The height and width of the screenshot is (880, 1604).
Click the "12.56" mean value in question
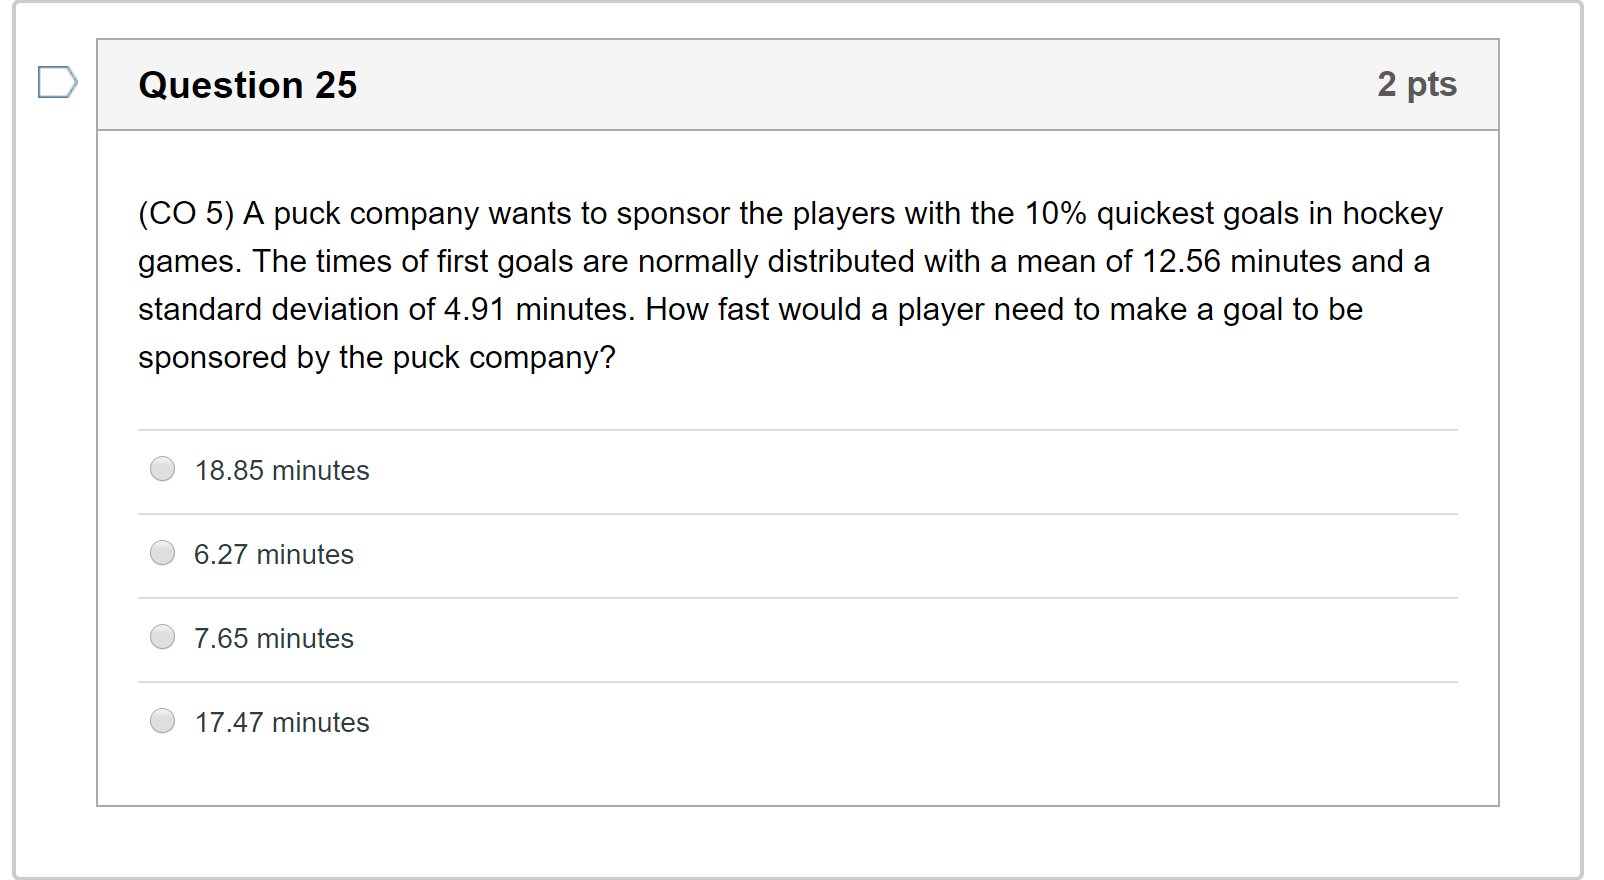(x=1181, y=261)
